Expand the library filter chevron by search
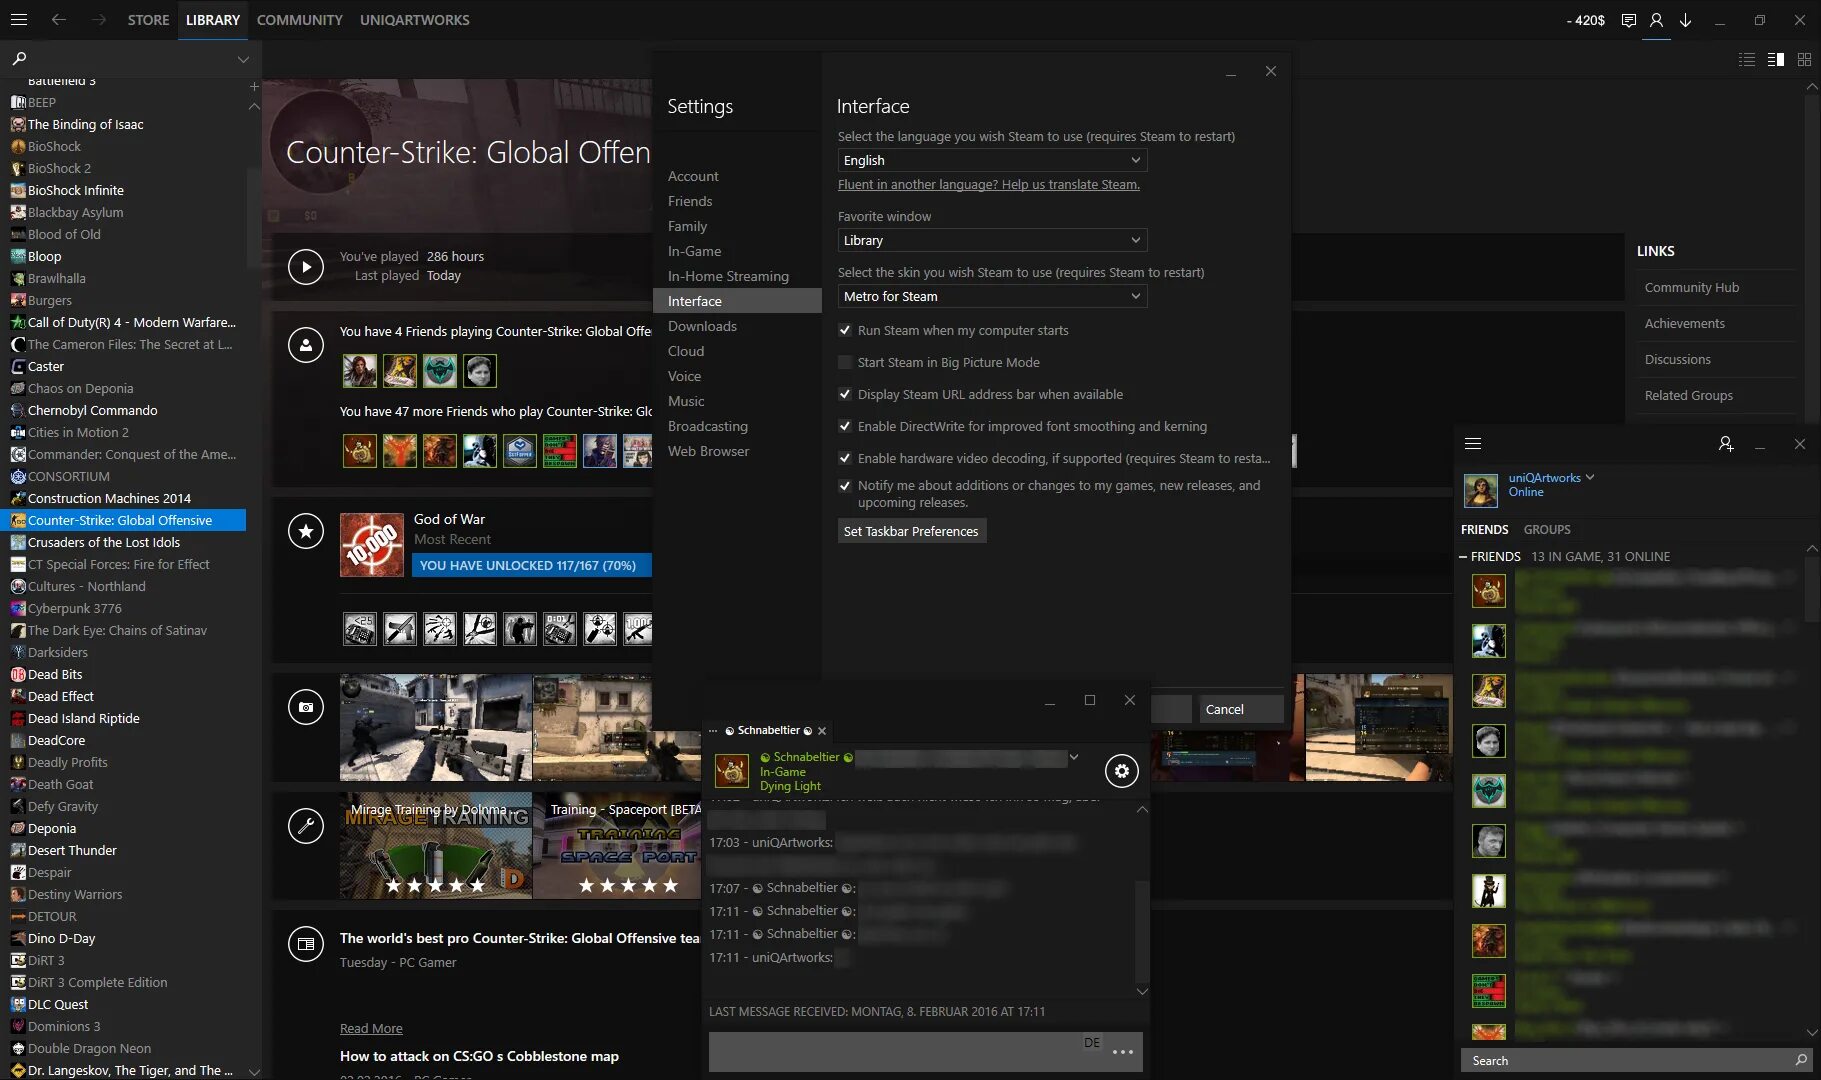This screenshot has height=1080, width=1821. tap(243, 59)
